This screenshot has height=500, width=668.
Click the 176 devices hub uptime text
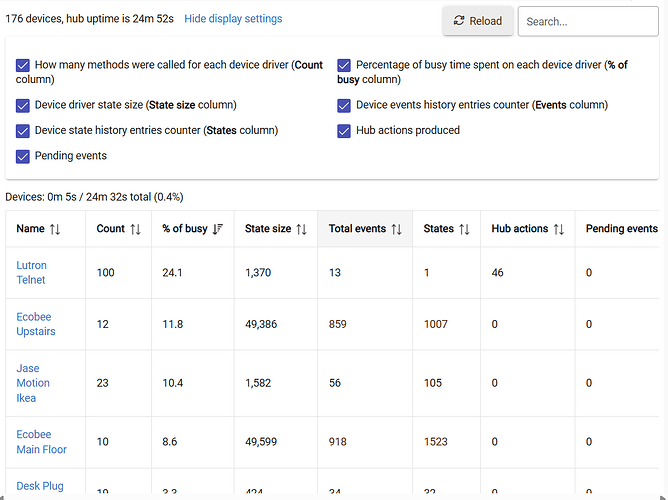tap(89, 19)
